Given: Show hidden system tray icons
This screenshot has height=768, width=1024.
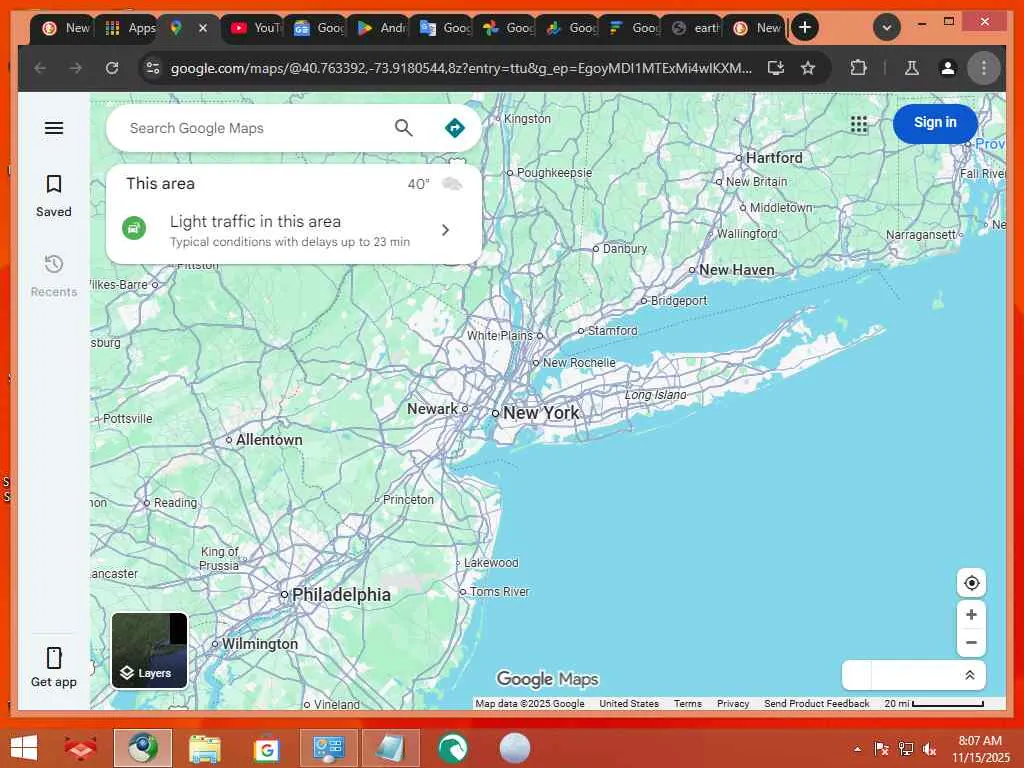Looking at the screenshot, I should point(857,749).
